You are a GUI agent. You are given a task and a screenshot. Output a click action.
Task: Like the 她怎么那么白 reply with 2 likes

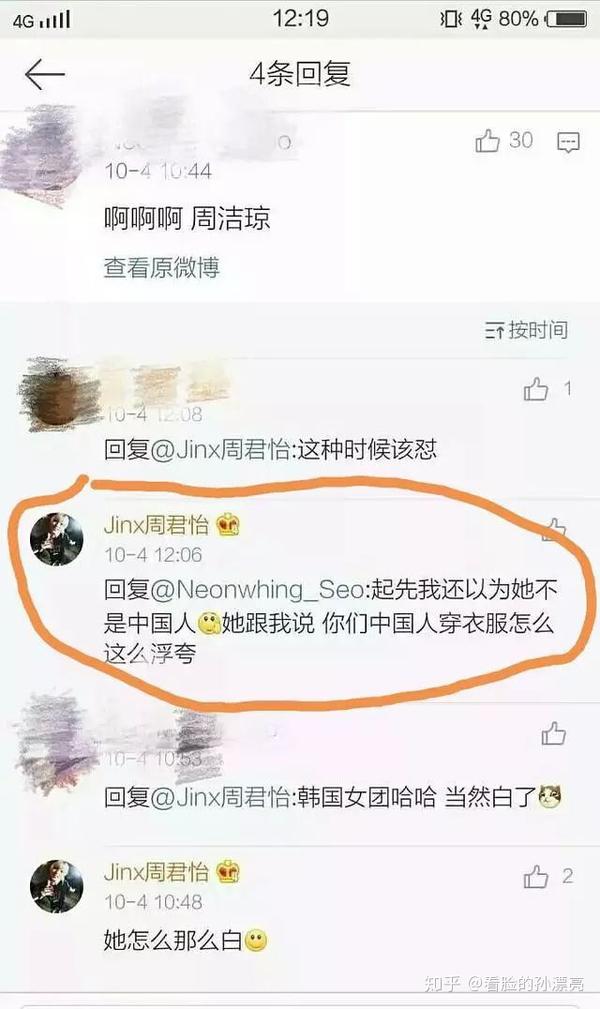coord(536,876)
